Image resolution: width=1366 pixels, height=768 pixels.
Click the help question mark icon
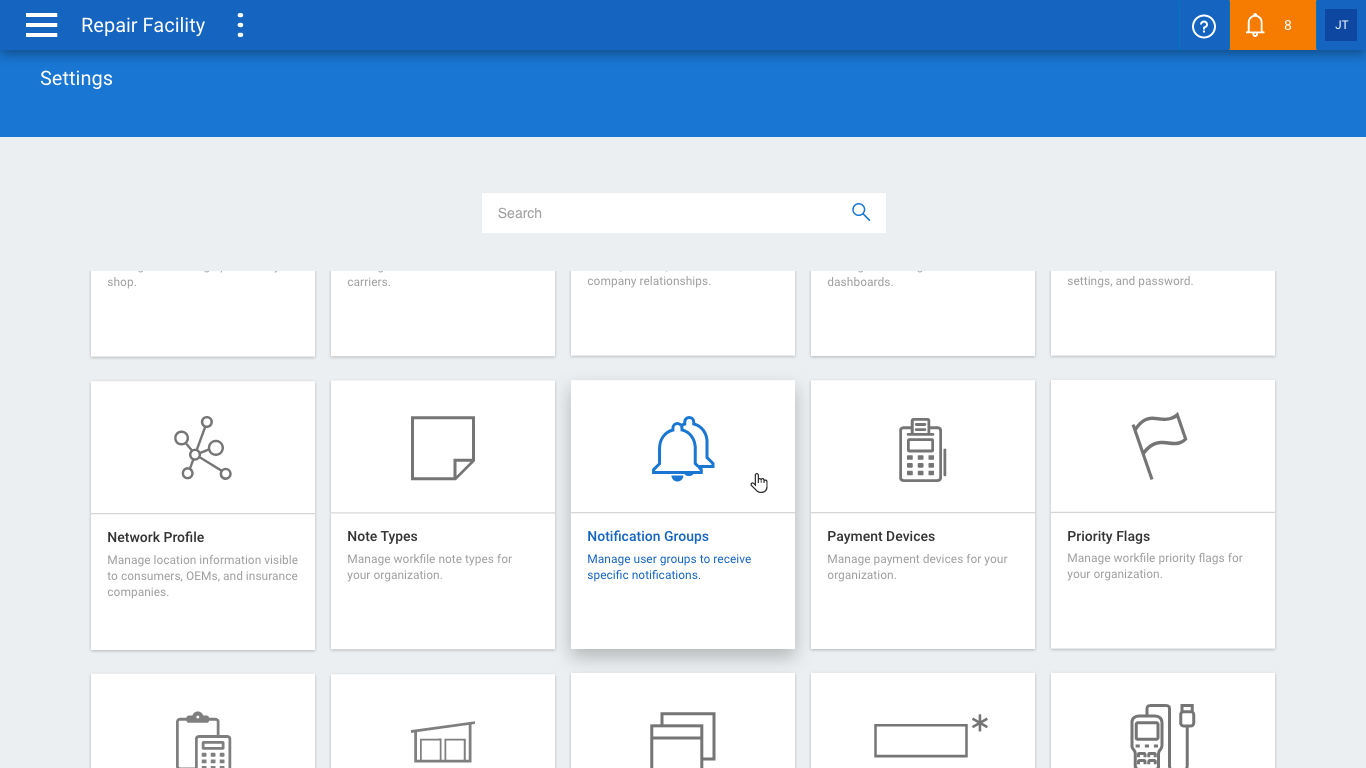[x=1203, y=26]
